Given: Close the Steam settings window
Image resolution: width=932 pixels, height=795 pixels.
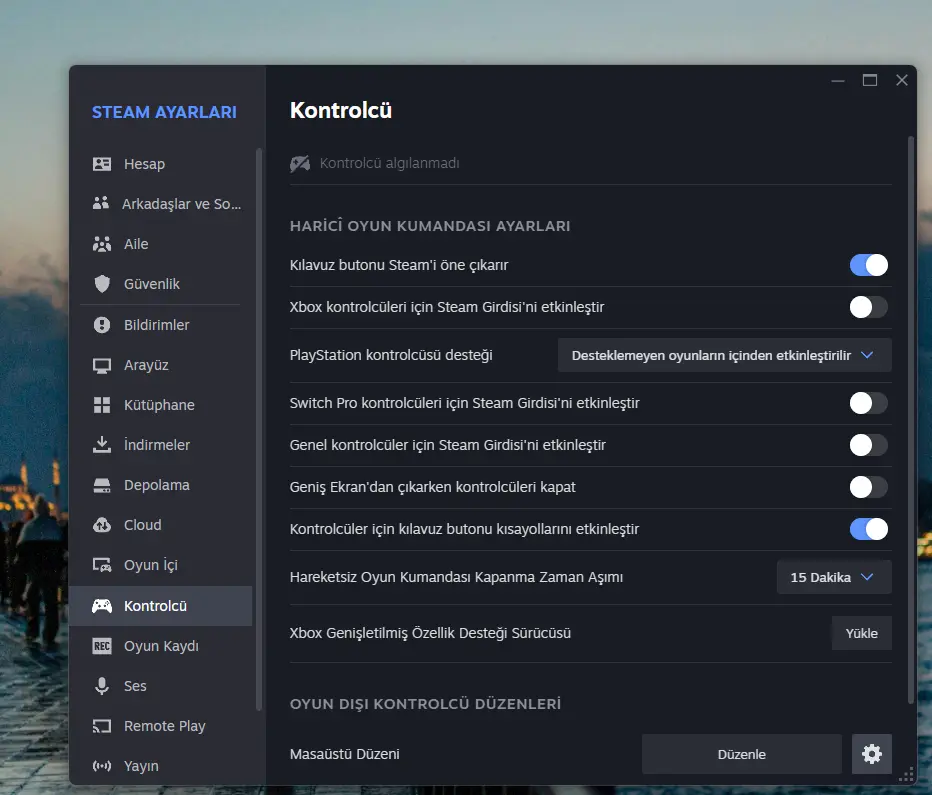Looking at the screenshot, I should 902,80.
